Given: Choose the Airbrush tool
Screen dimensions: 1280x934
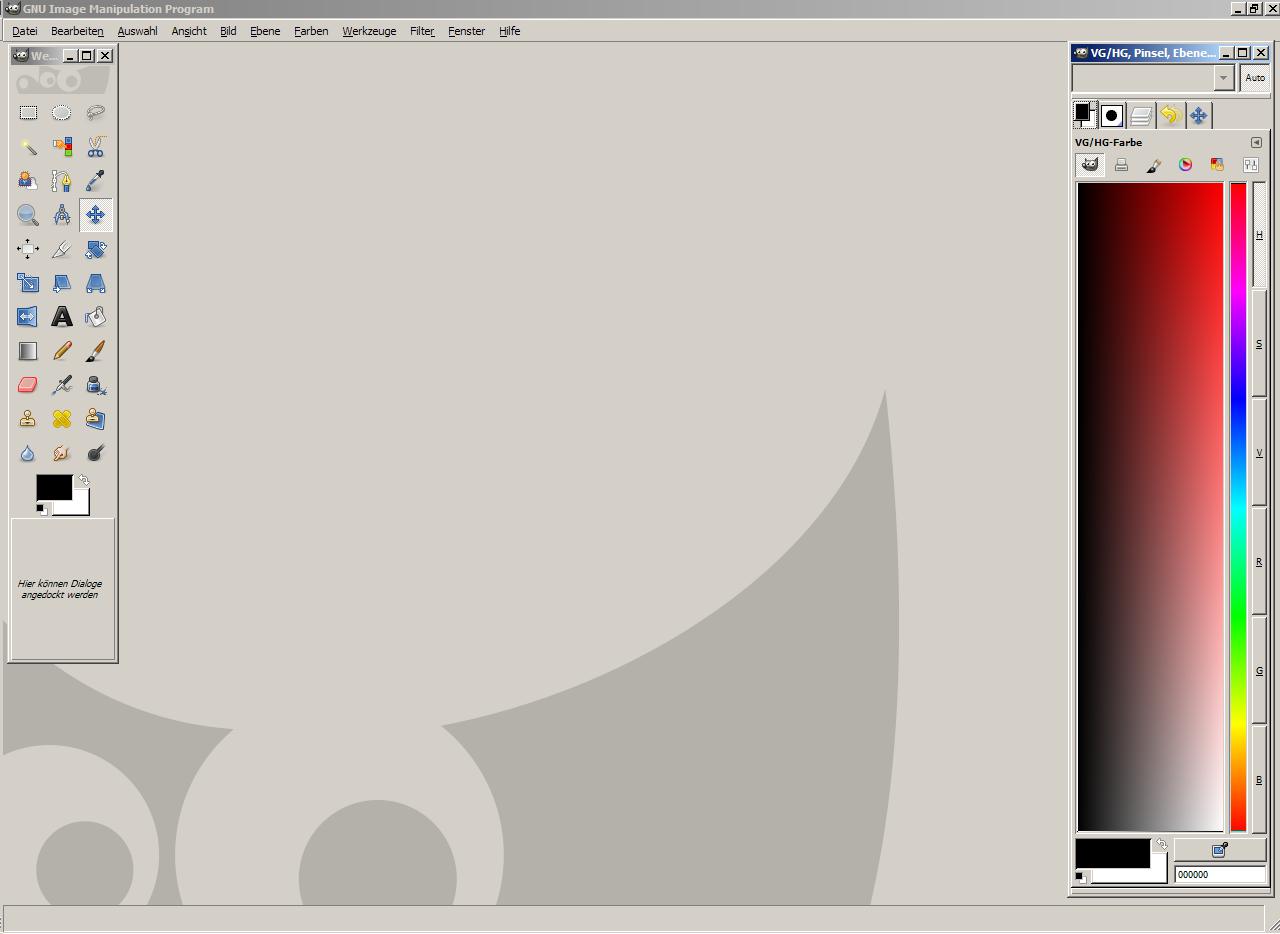Looking at the screenshot, I should coord(62,385).
